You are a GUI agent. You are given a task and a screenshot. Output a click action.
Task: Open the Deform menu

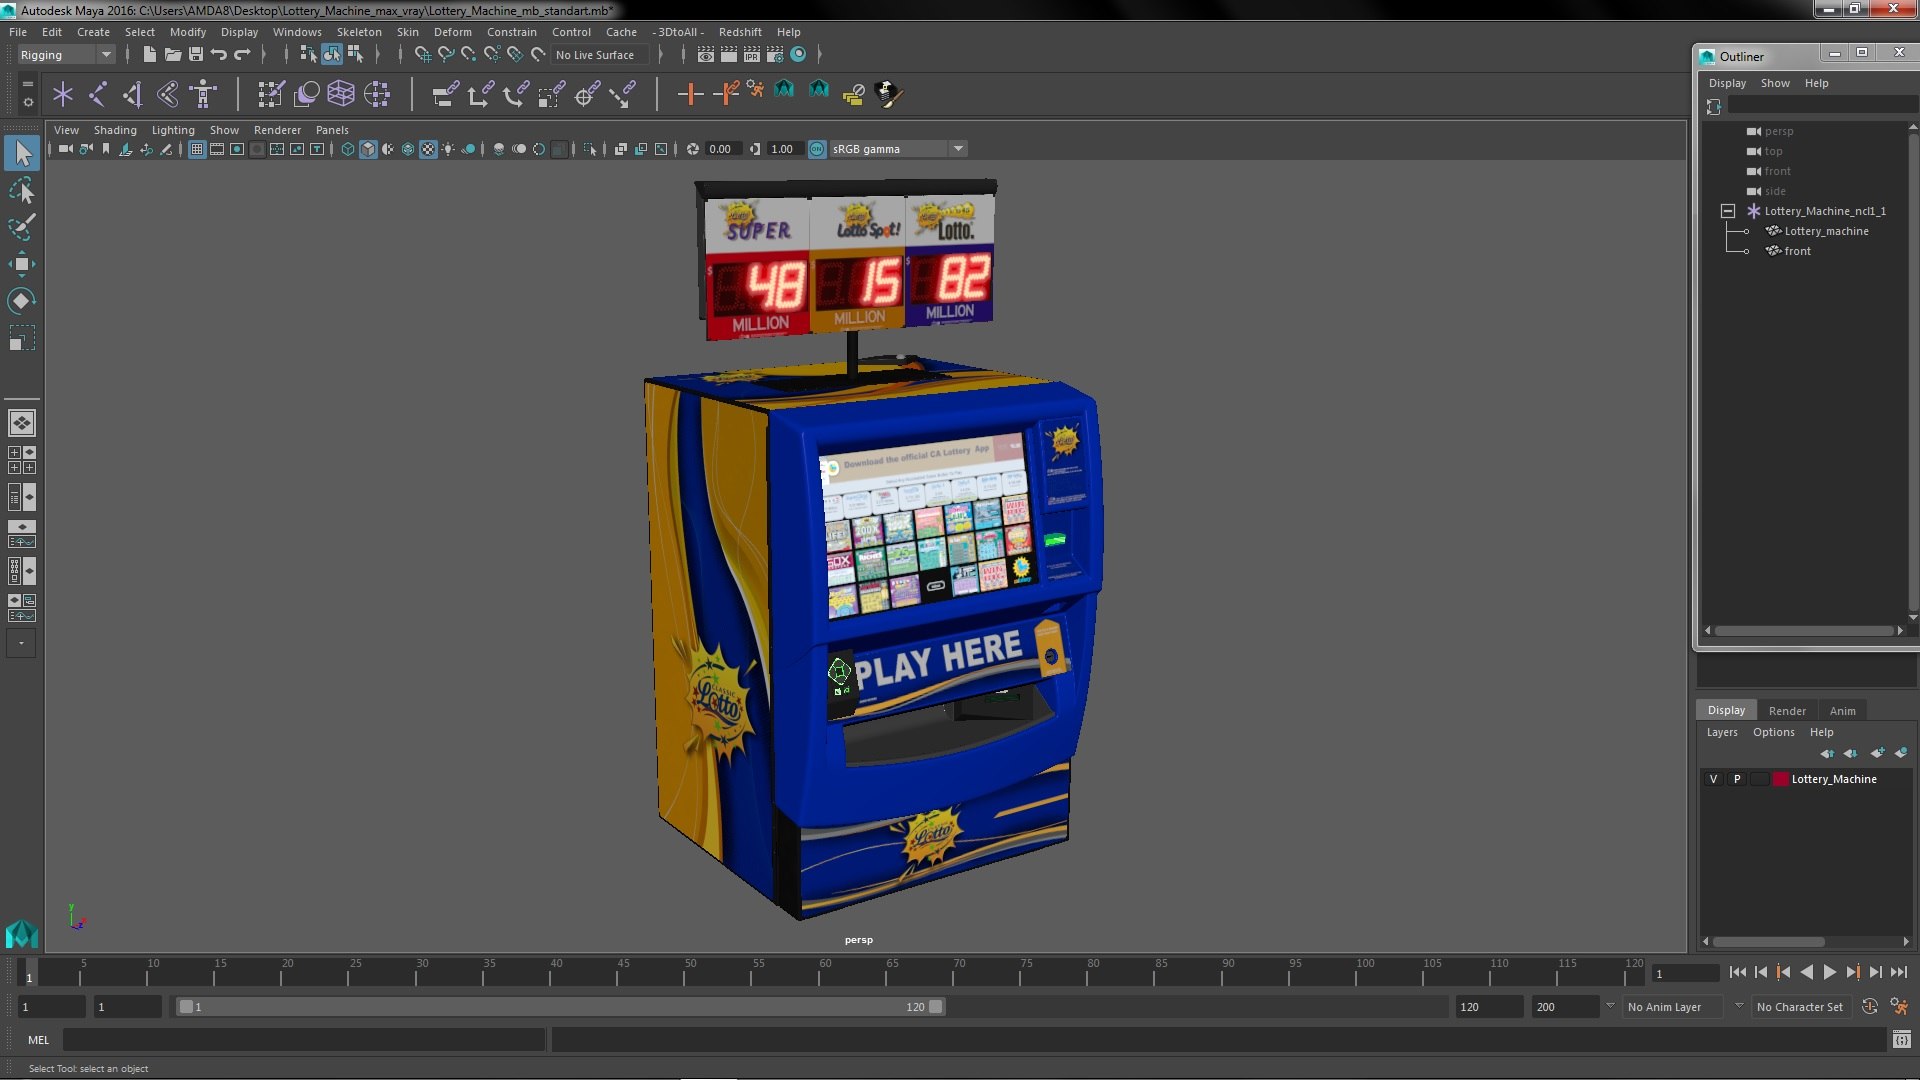point(452,32)
